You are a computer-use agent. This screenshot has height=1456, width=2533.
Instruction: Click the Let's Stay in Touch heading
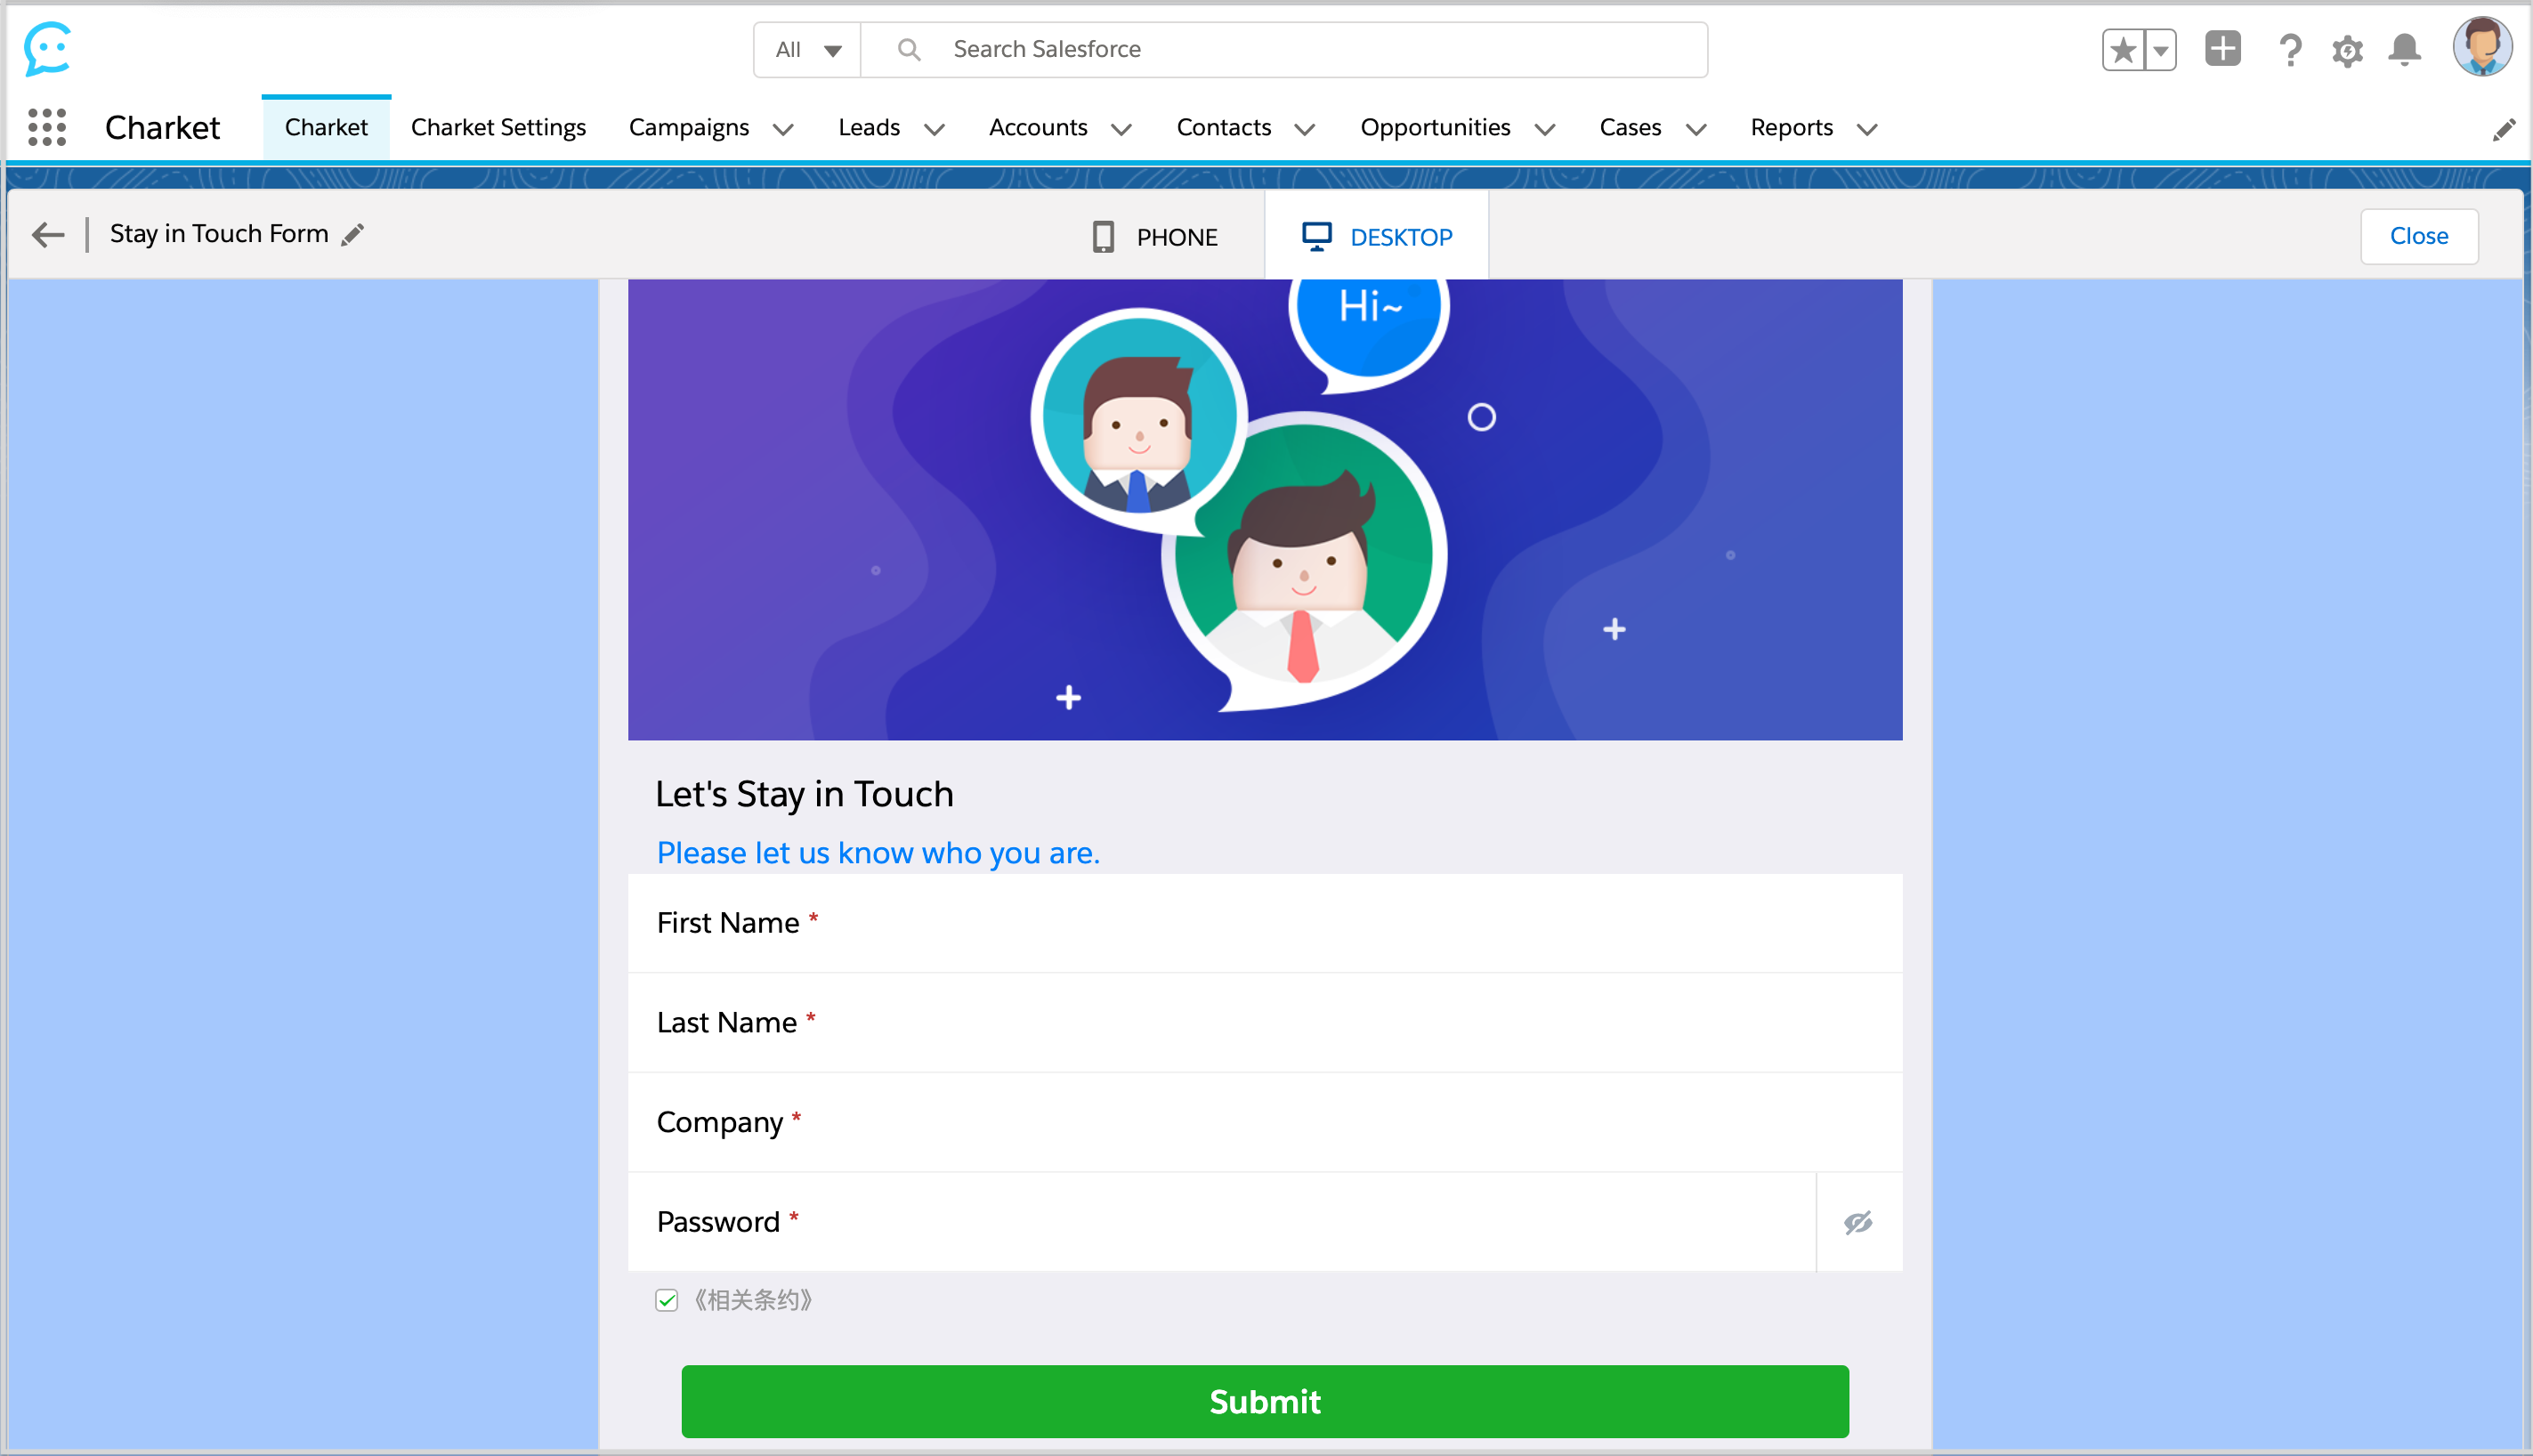pos(804,794)
